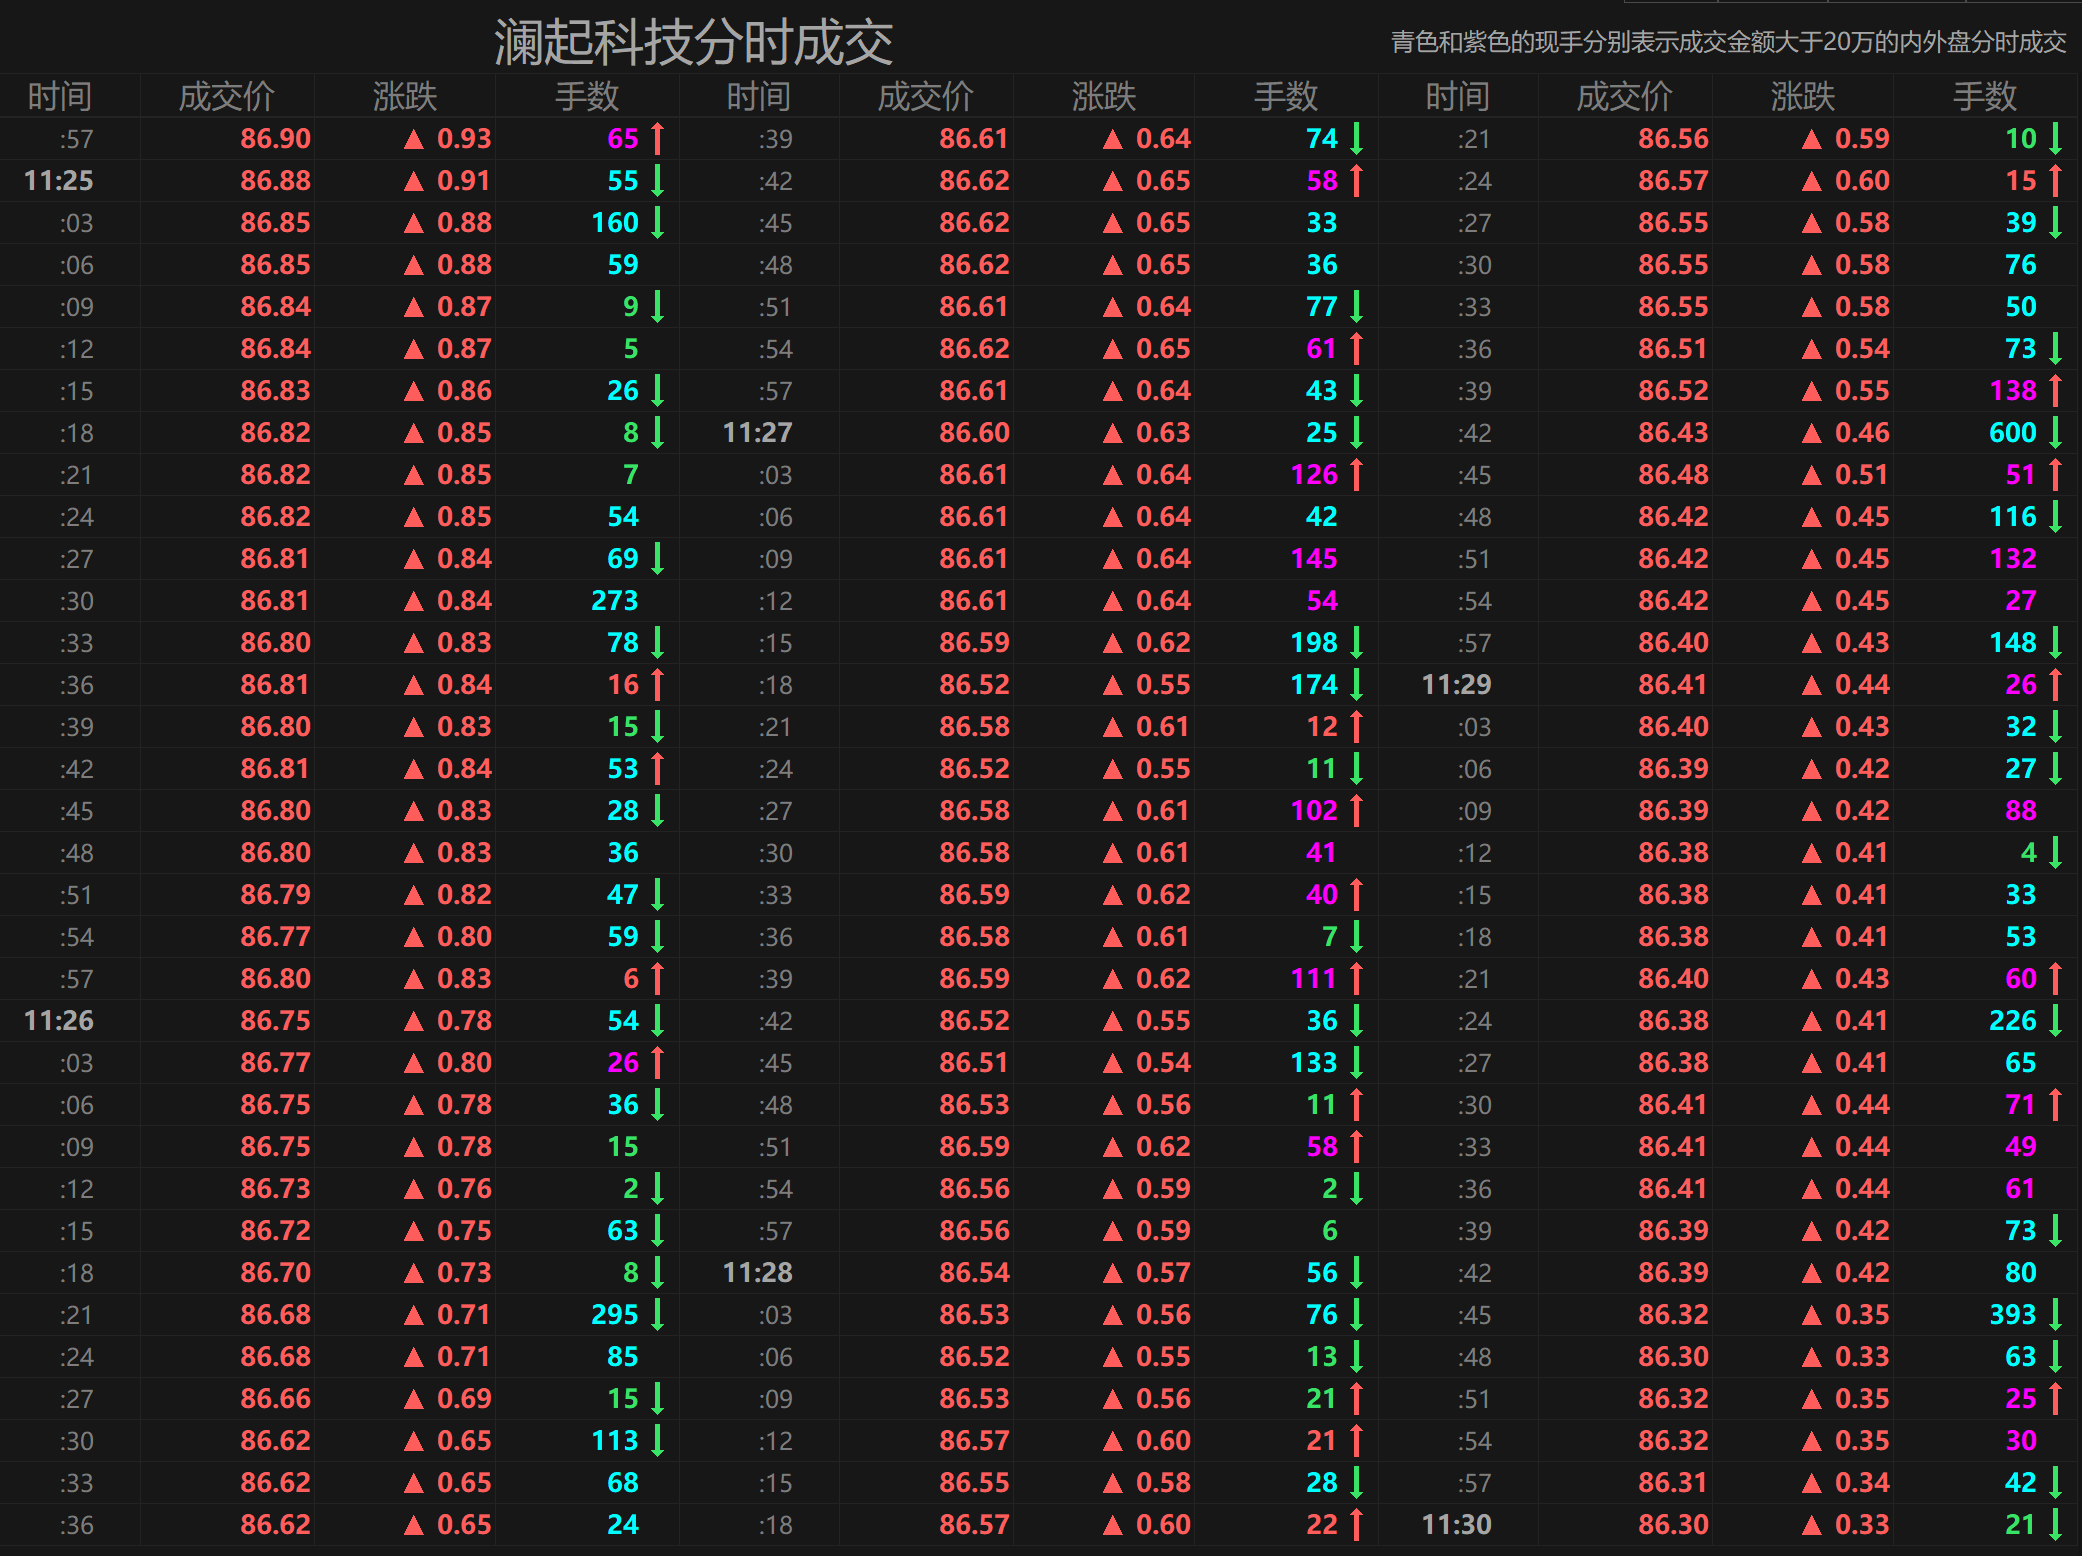Viewport: 2082px width, 1556px height.
Task: Click the 手数 value 116
Action: [x=2013, y=517]
